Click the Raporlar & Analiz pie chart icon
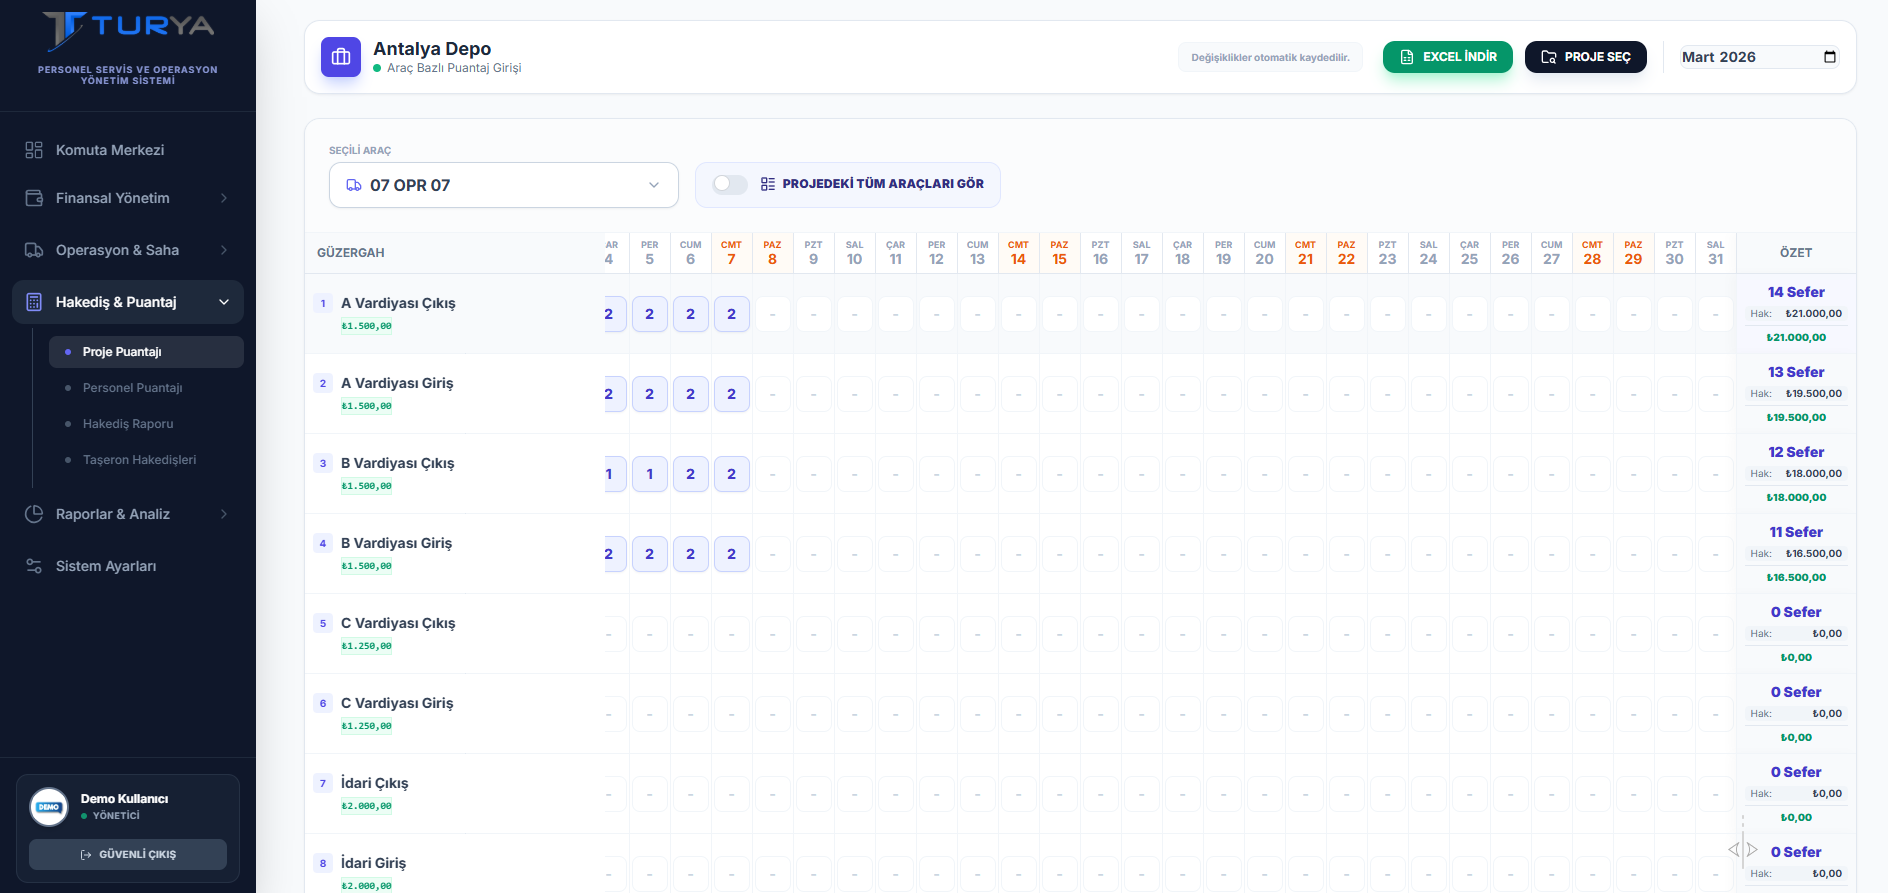The image size is (1888, 893). tap(34, 514)
